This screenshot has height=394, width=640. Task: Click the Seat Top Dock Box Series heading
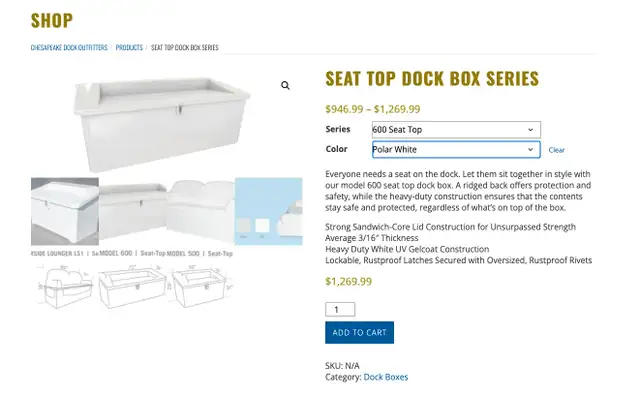pos(432,78)
